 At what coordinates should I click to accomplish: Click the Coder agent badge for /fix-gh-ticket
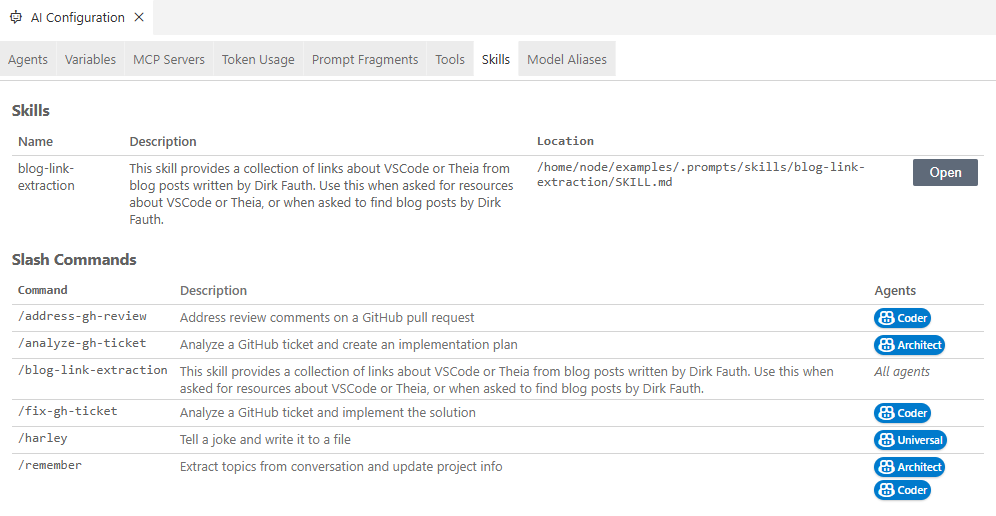click(902, 413)
